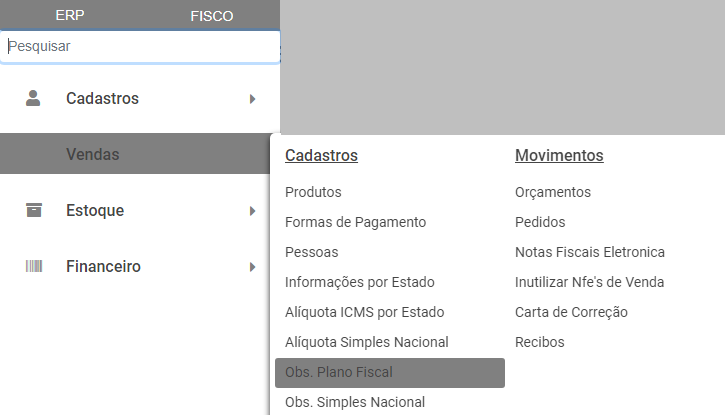Click the Estoque archive box icon
Viewport: 725px width, 415px height.
[34, 210]
